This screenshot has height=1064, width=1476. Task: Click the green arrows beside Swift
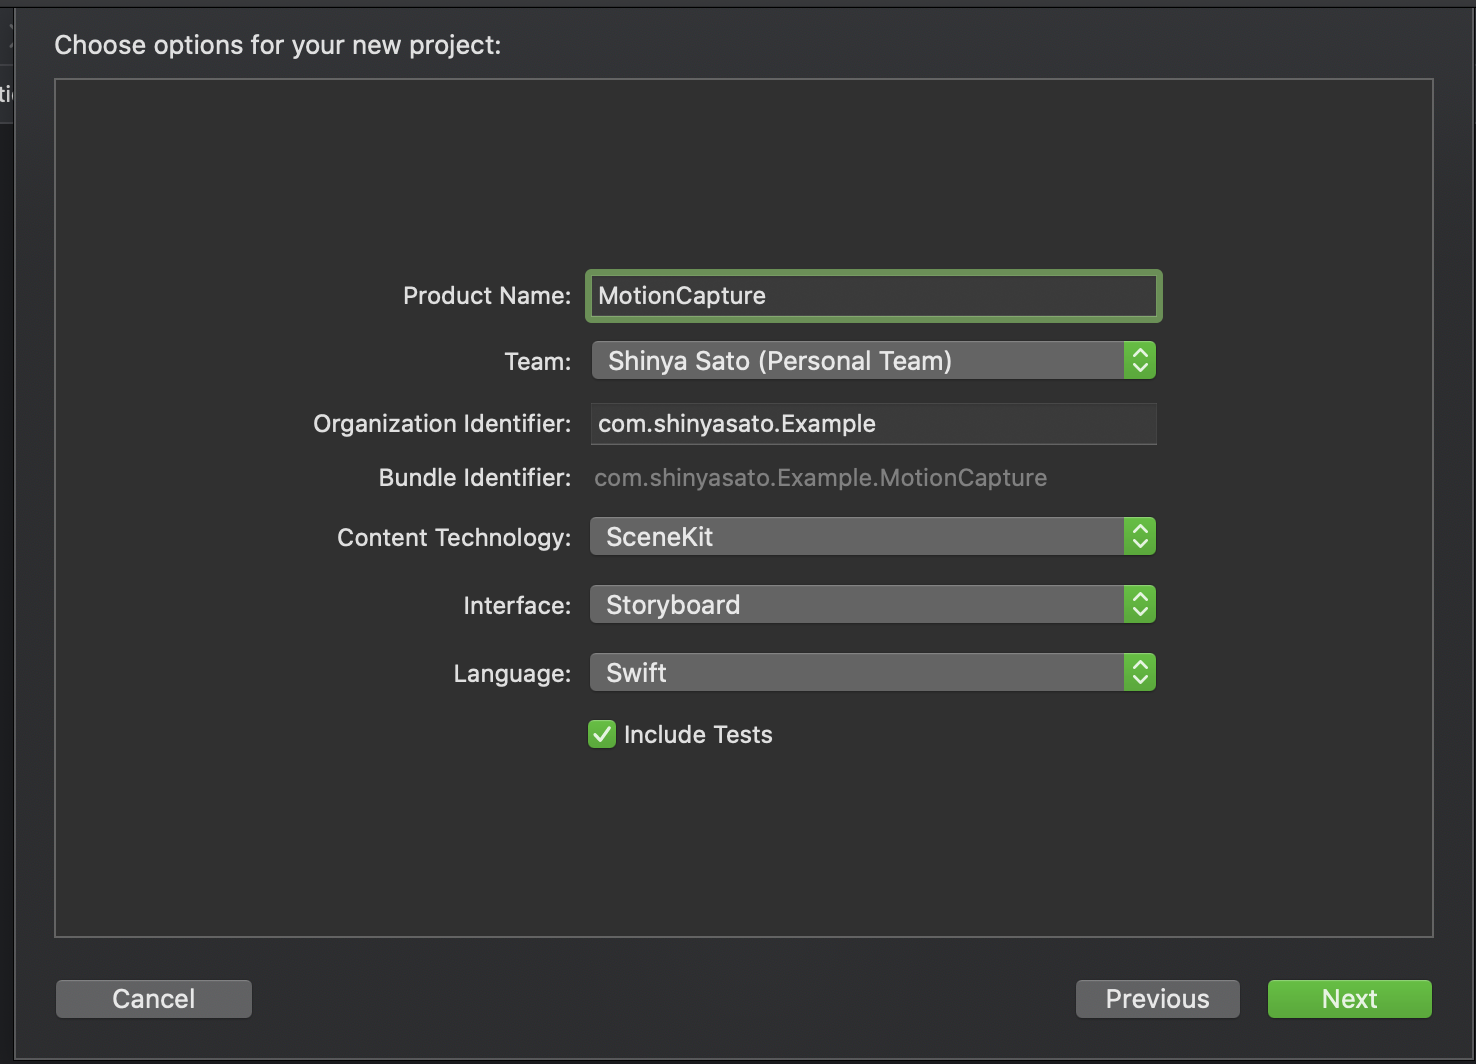[1139, 673]
